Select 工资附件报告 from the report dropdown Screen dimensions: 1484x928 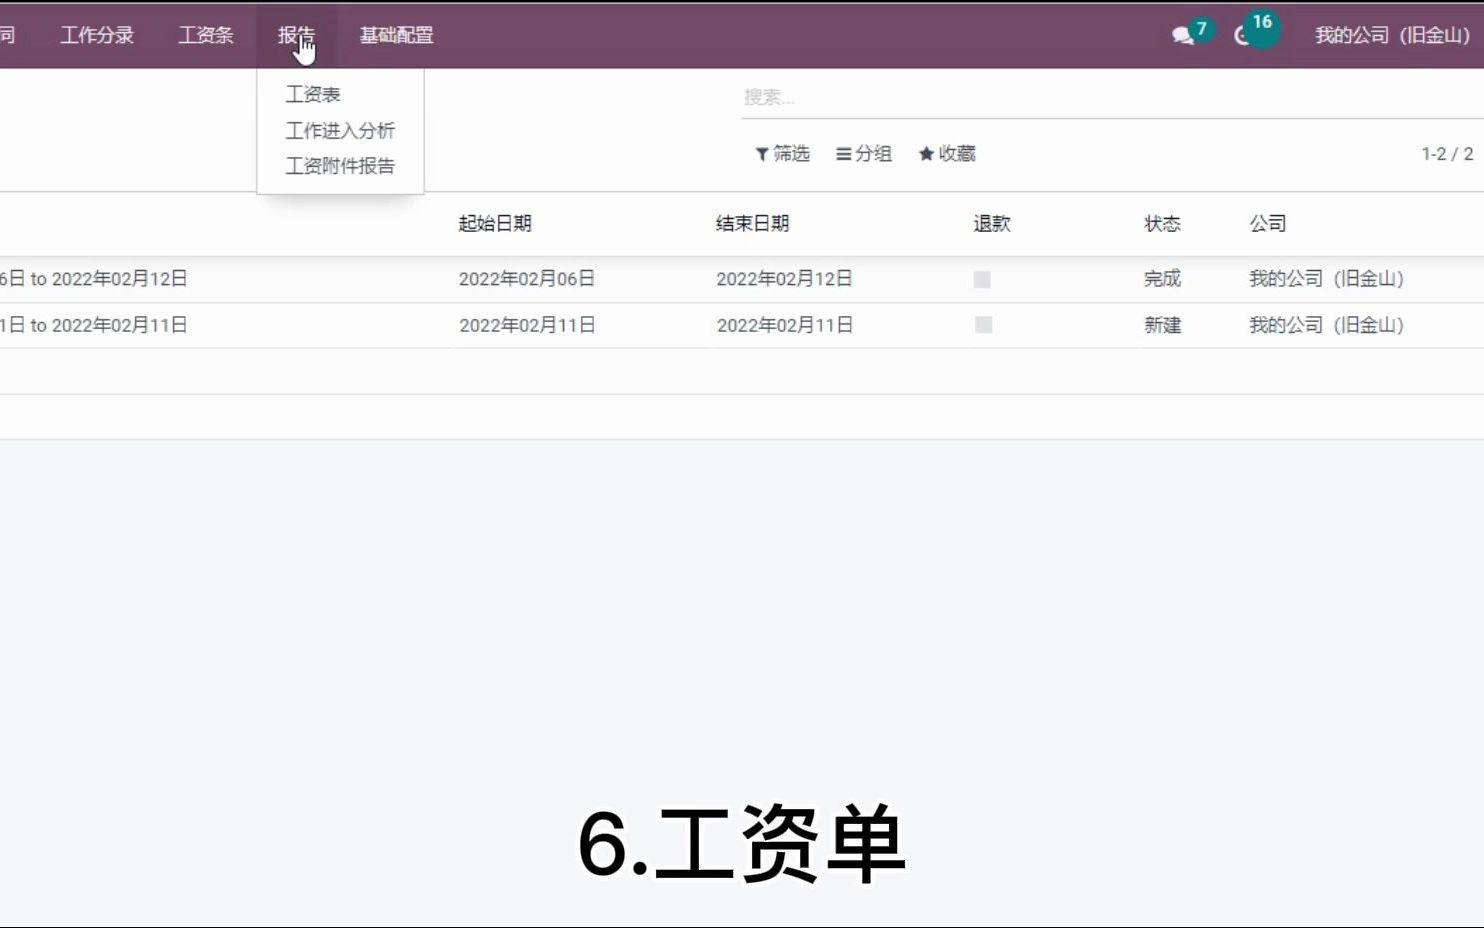pos(340,166)
